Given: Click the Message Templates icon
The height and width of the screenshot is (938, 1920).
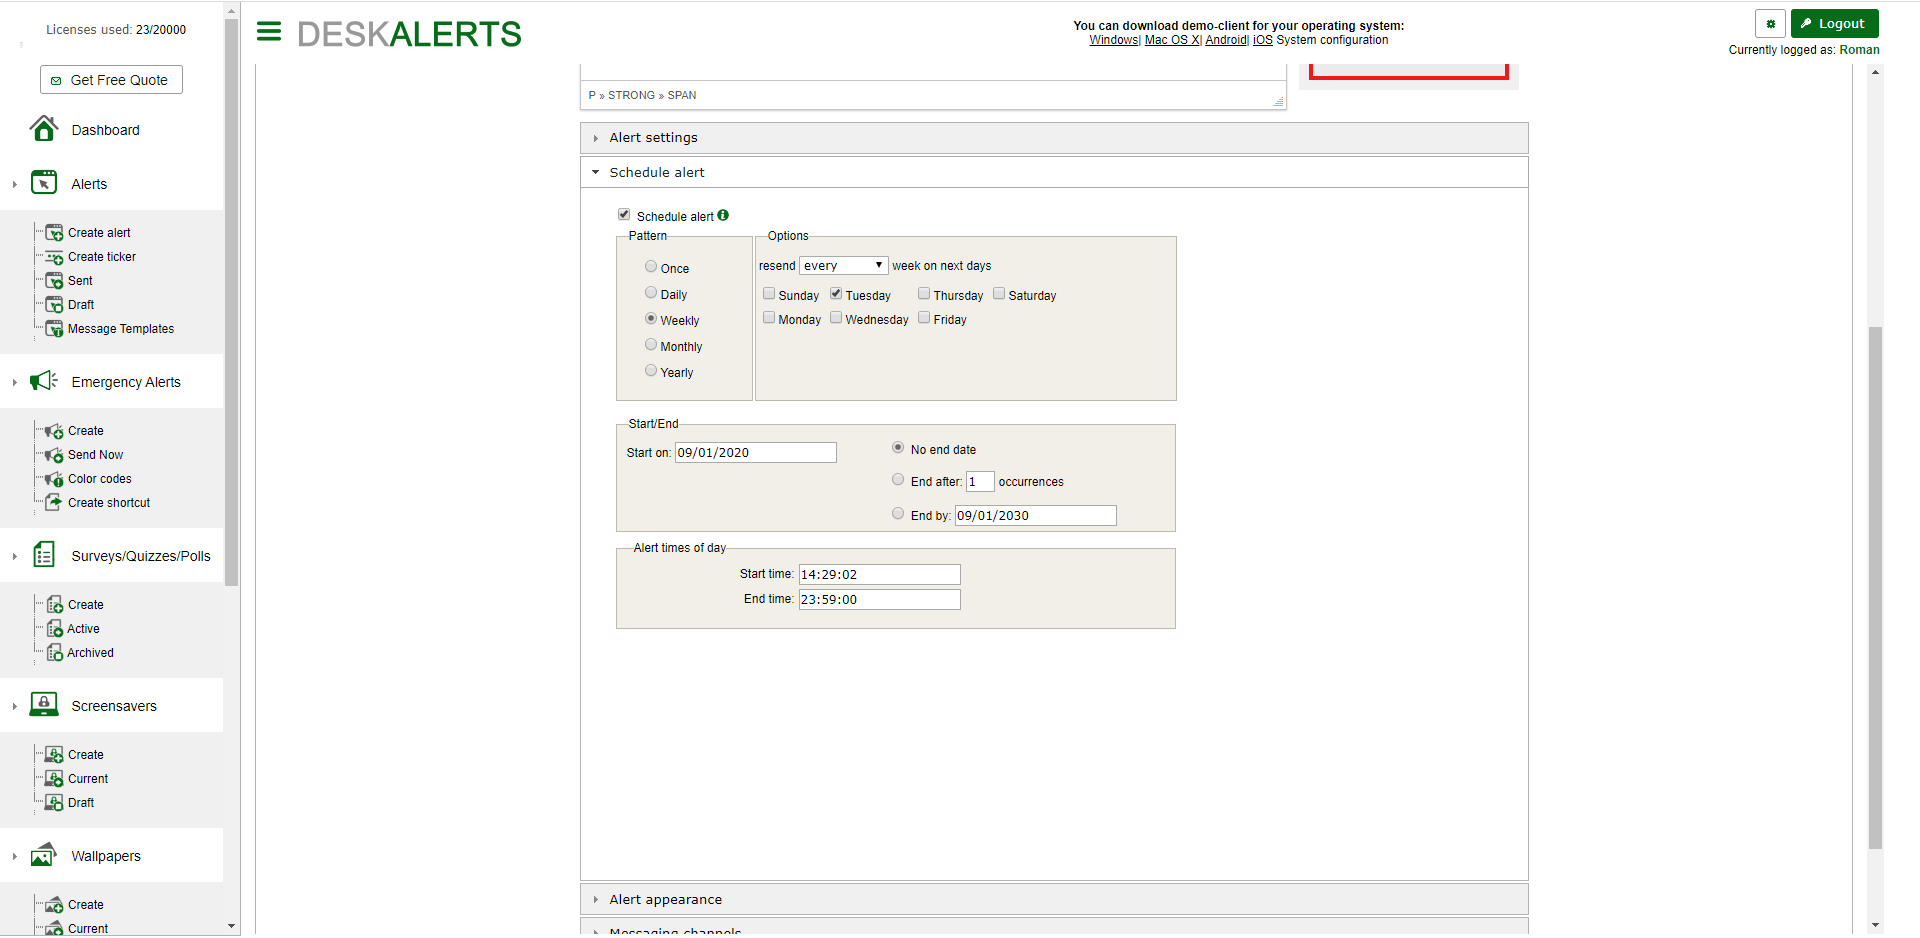Looking at the screenshot, I should [x=53, y=328].
